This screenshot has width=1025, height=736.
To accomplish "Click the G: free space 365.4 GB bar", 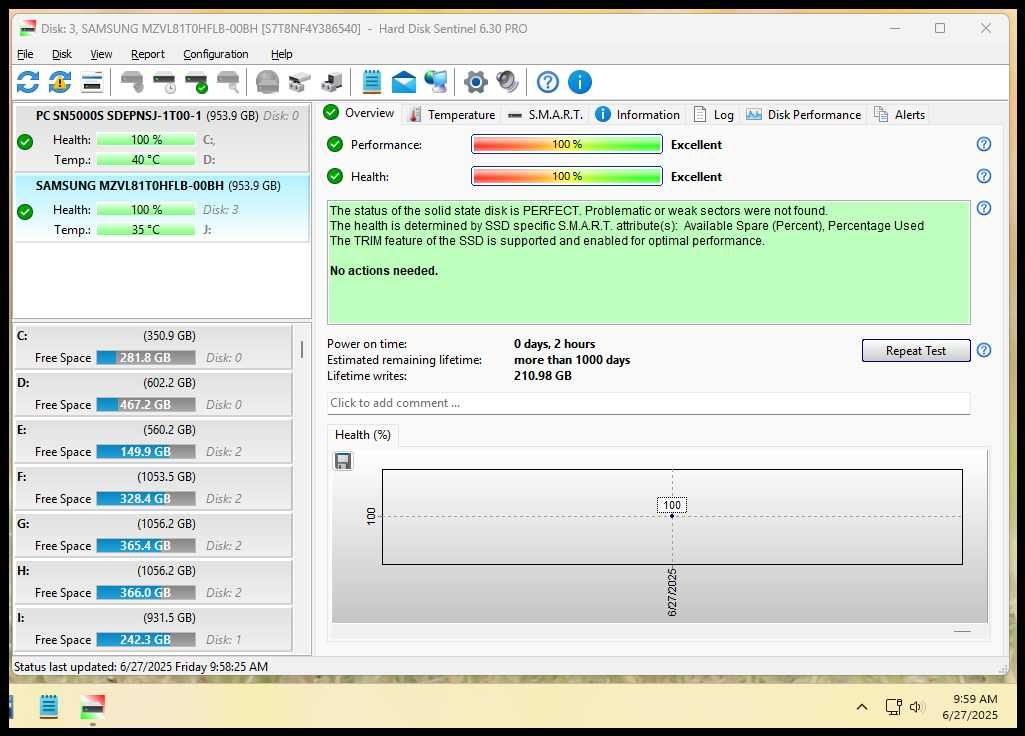I will coord(146,546).
